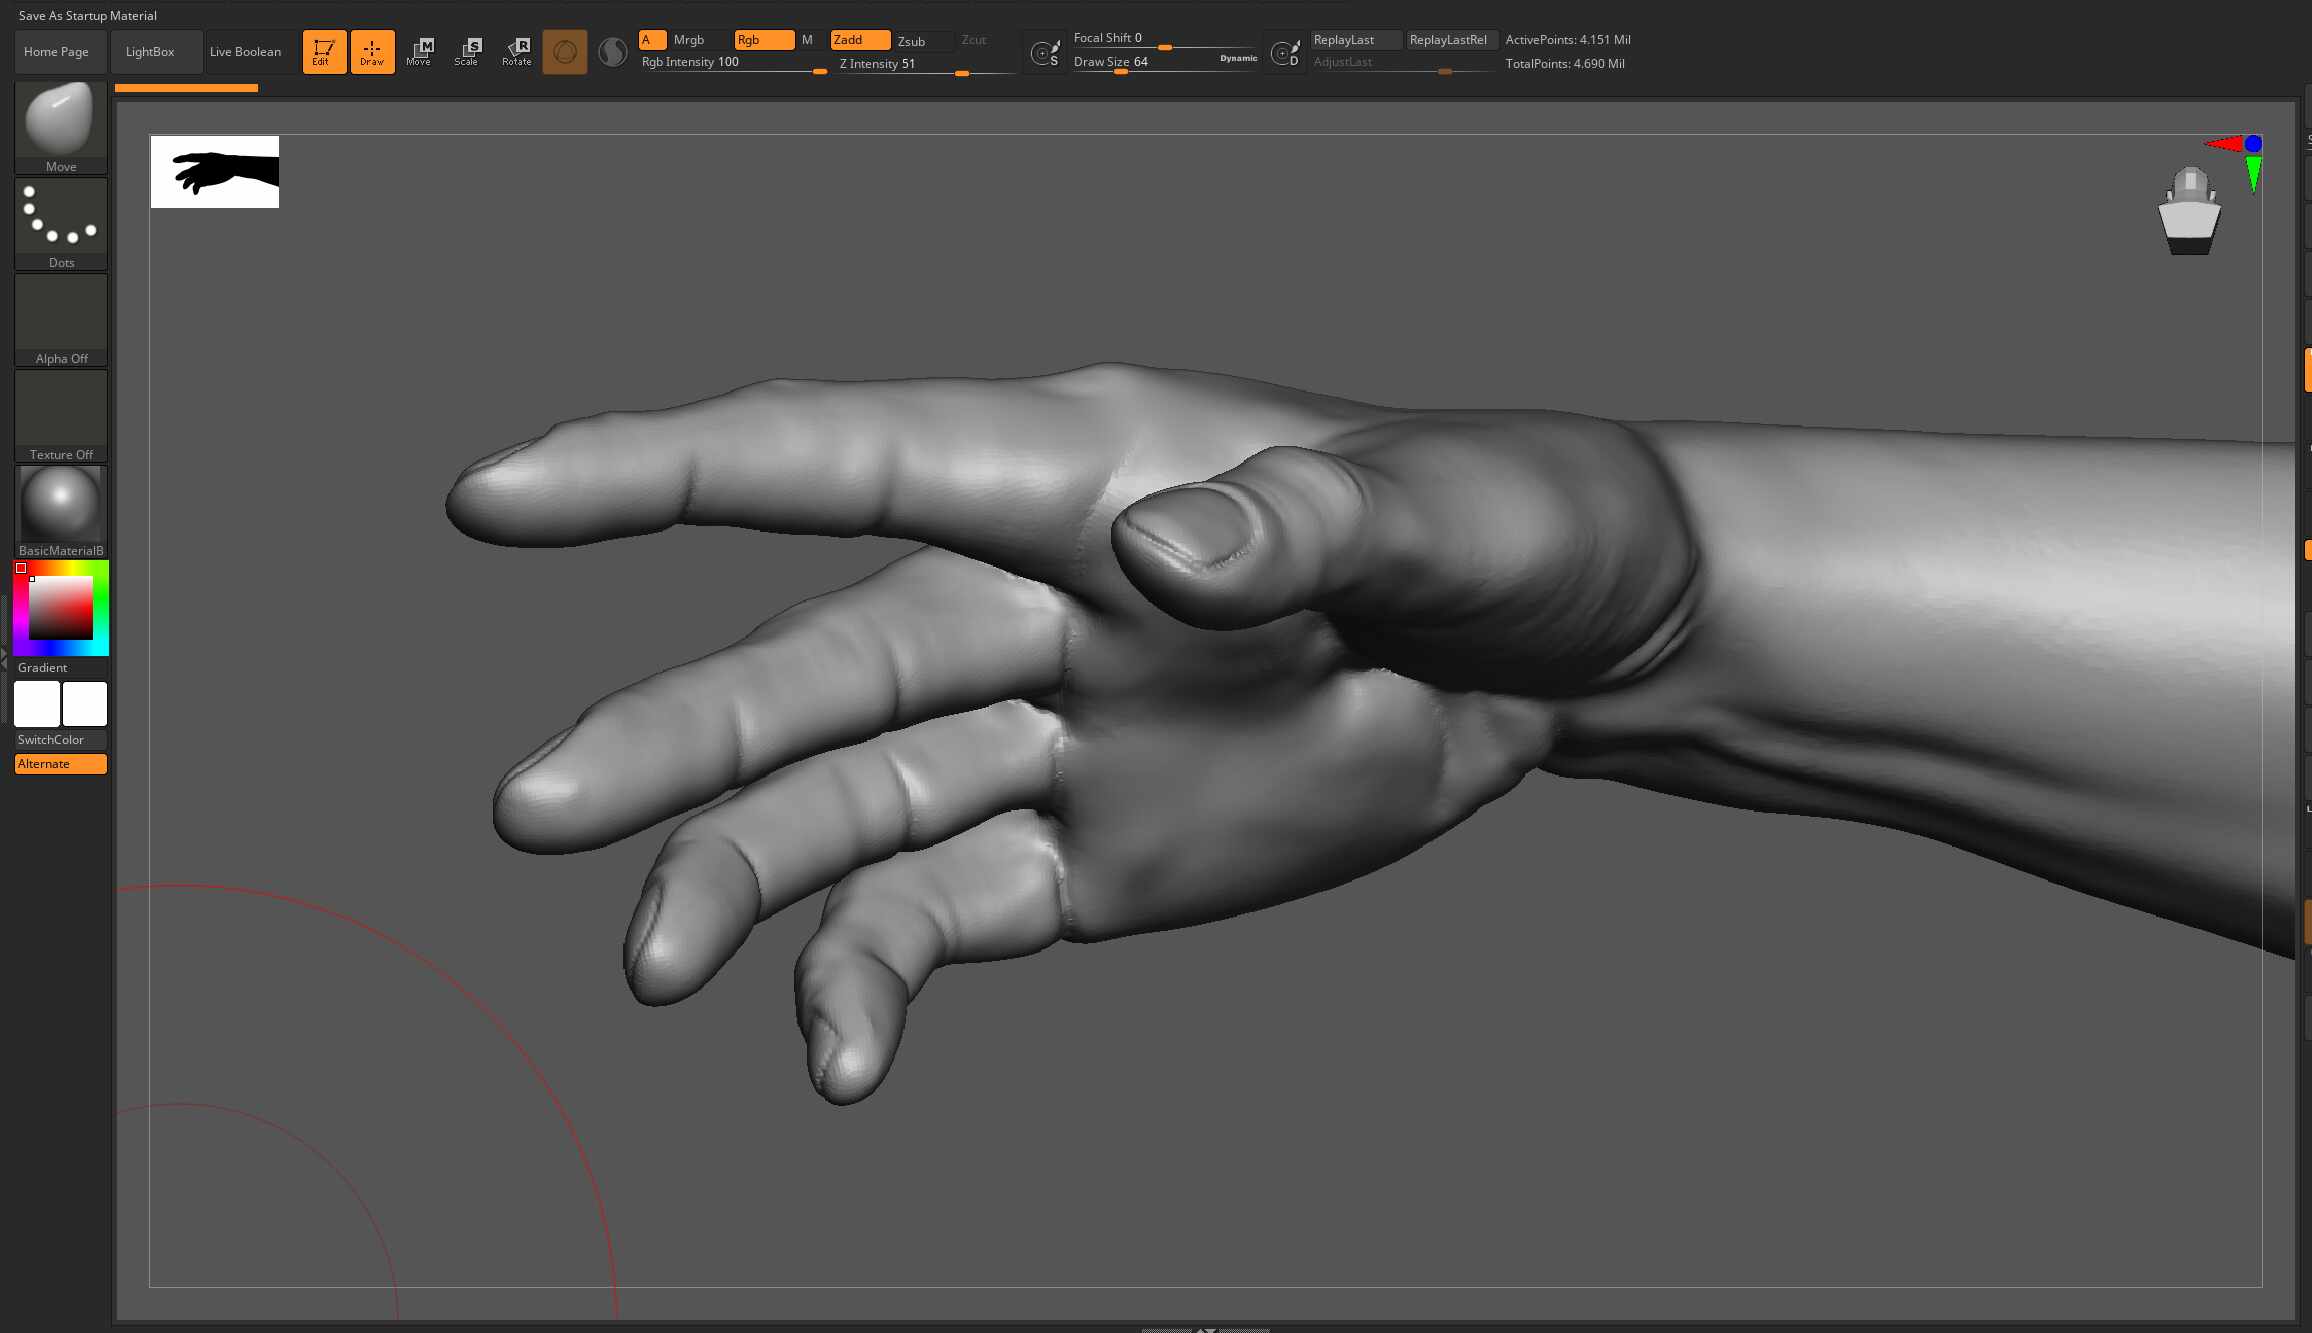
Task: Adjust the Z Intensity slider
Action: click(x=927, y=64)
